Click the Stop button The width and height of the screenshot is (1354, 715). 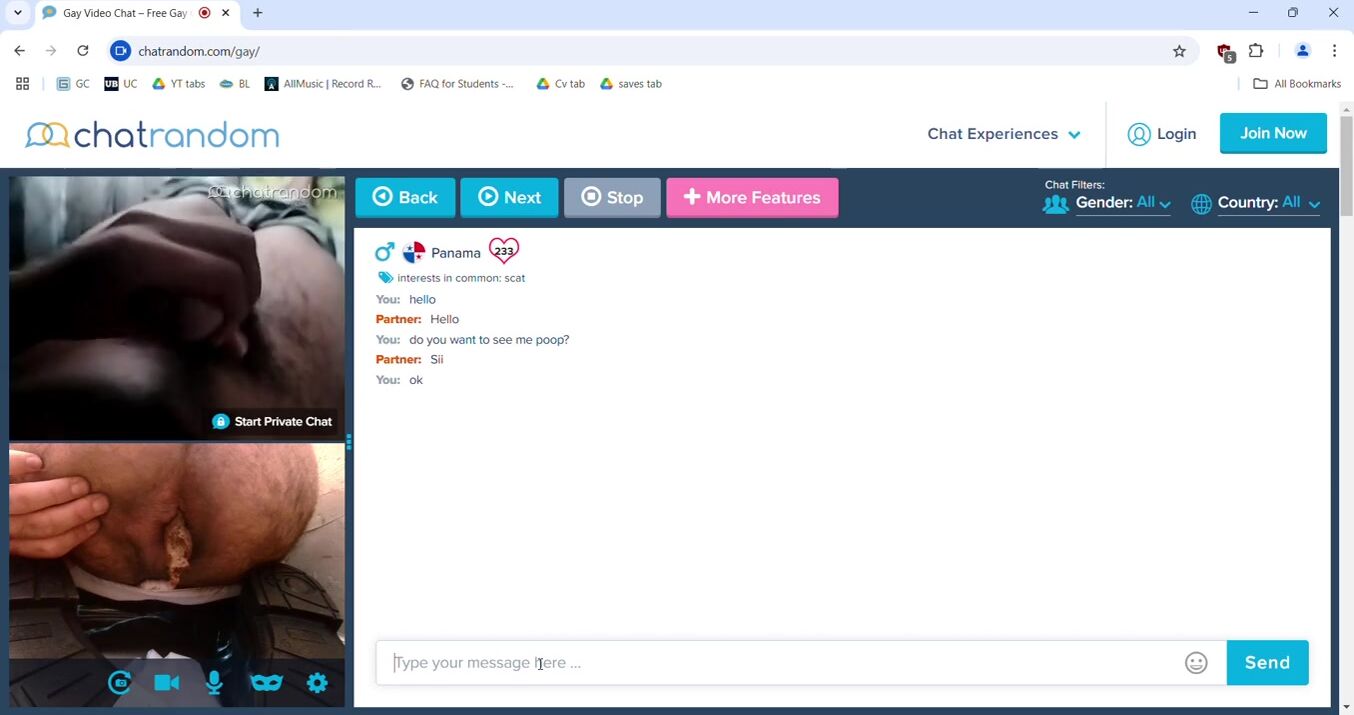[612, 198]
